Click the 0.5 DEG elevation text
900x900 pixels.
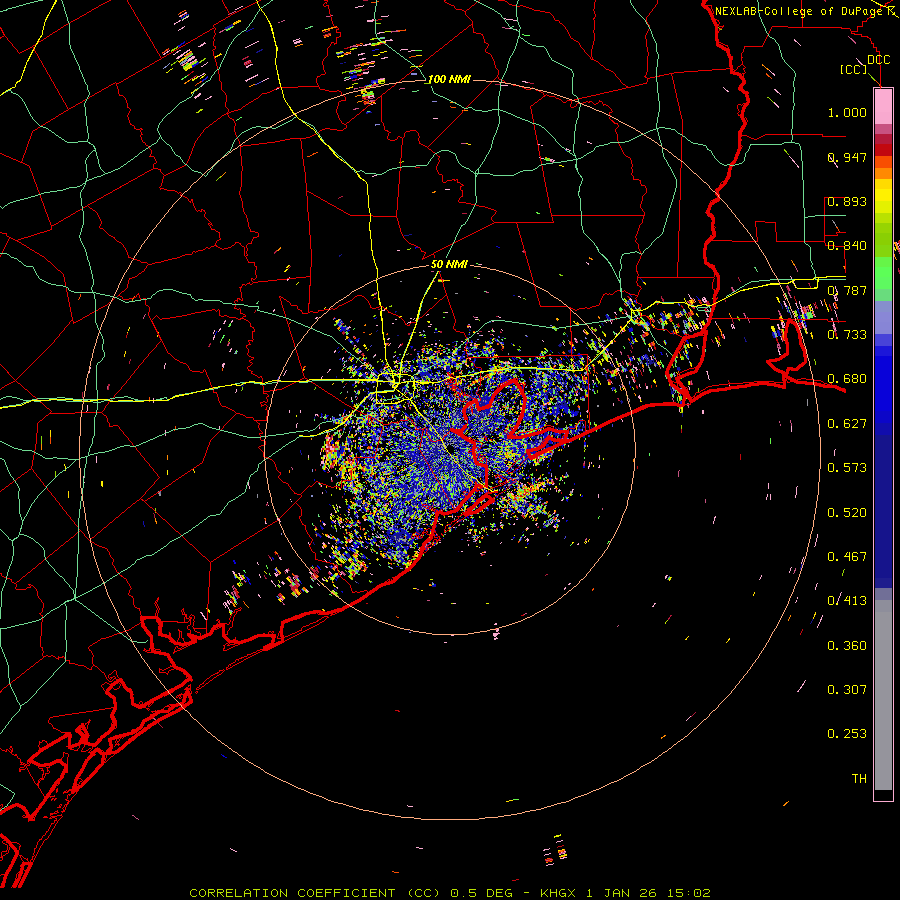click(x=482, y=893)
